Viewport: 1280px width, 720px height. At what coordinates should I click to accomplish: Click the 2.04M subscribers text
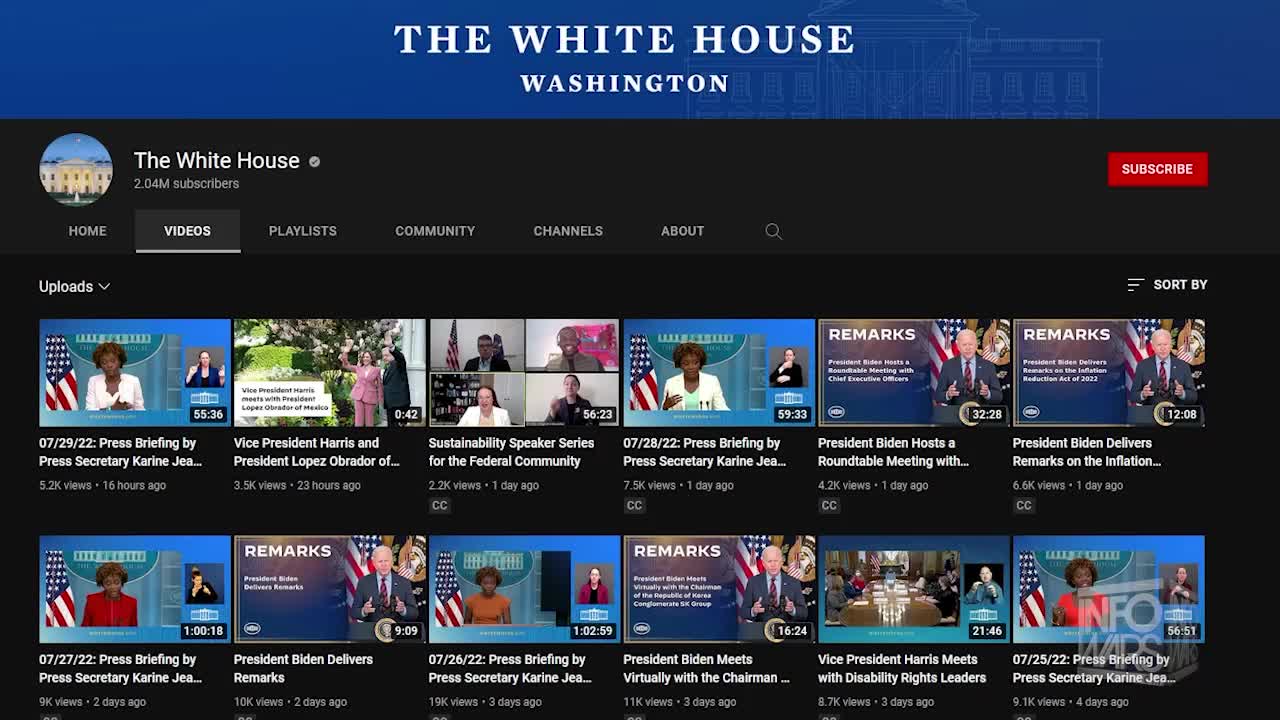click(x=186, y=184)
